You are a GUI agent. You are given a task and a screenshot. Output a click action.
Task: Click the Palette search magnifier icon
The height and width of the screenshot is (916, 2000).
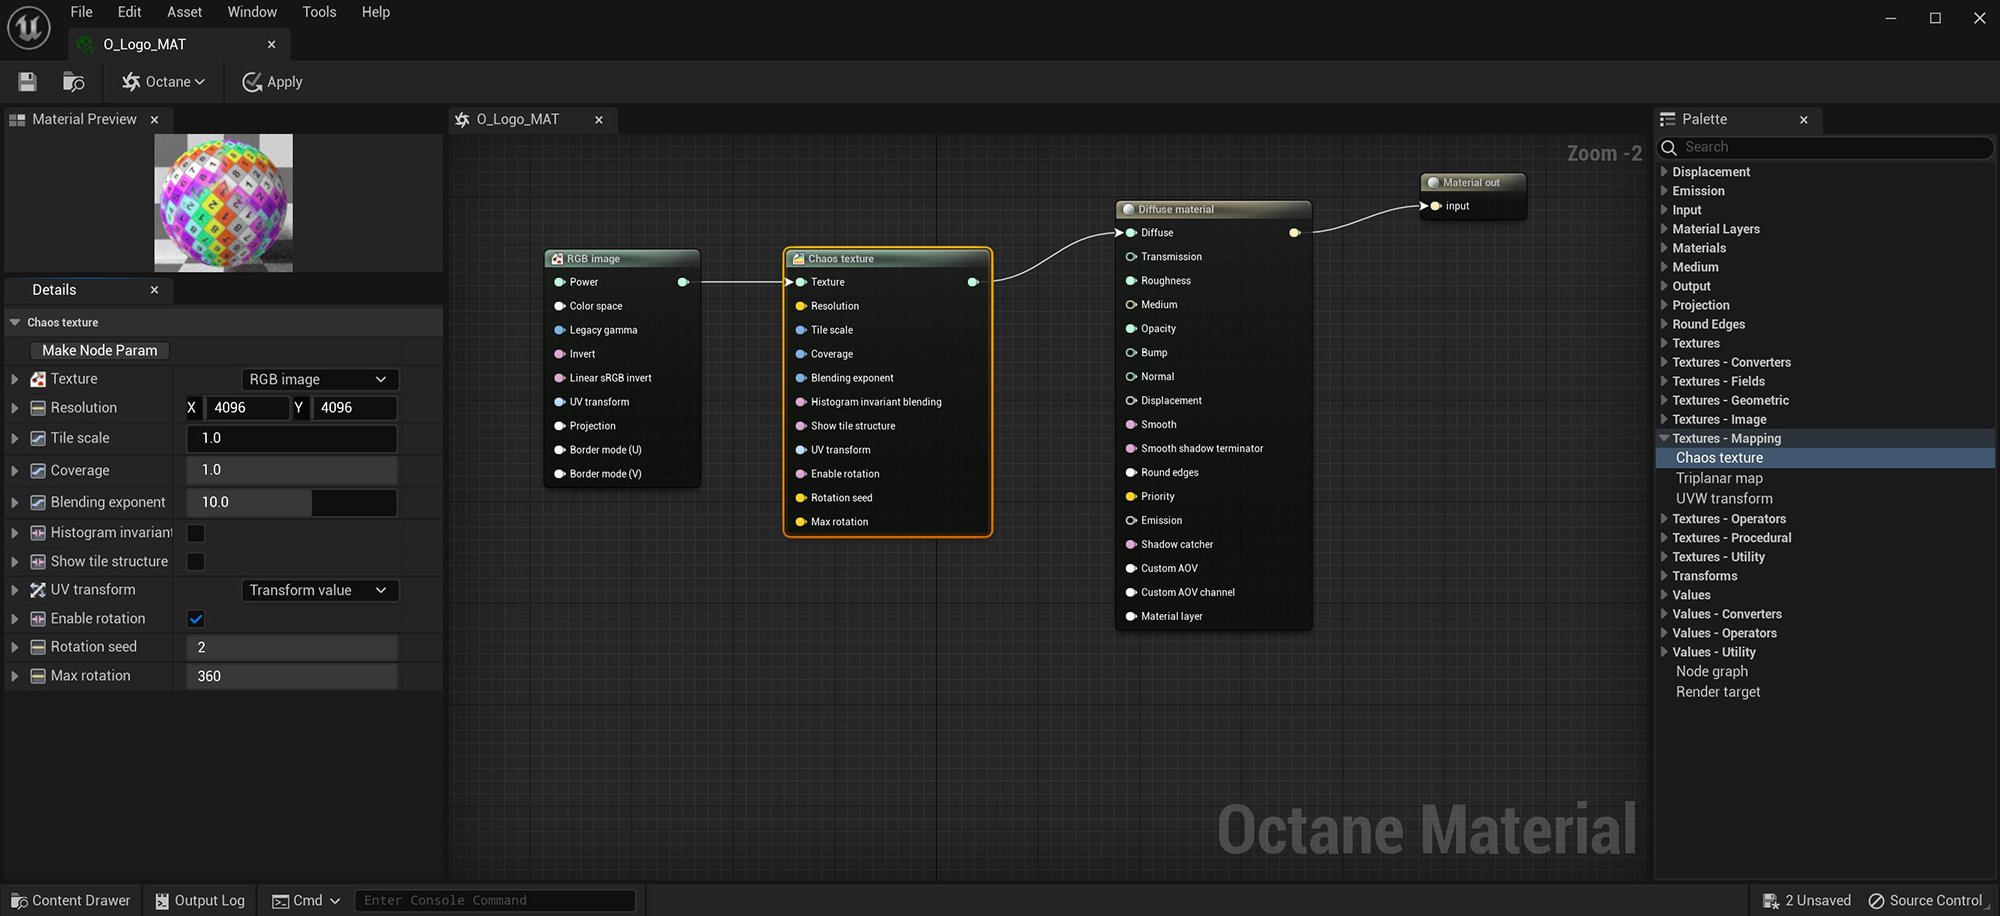coord(1669,147)
